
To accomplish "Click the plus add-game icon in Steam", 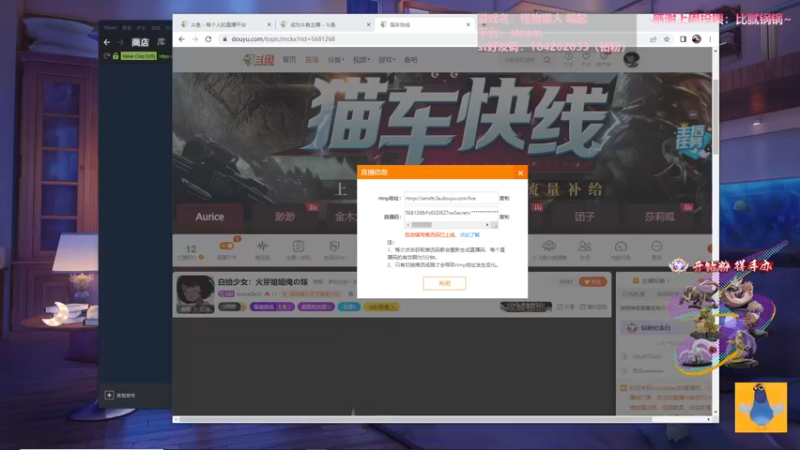I will tap(109, 395).
